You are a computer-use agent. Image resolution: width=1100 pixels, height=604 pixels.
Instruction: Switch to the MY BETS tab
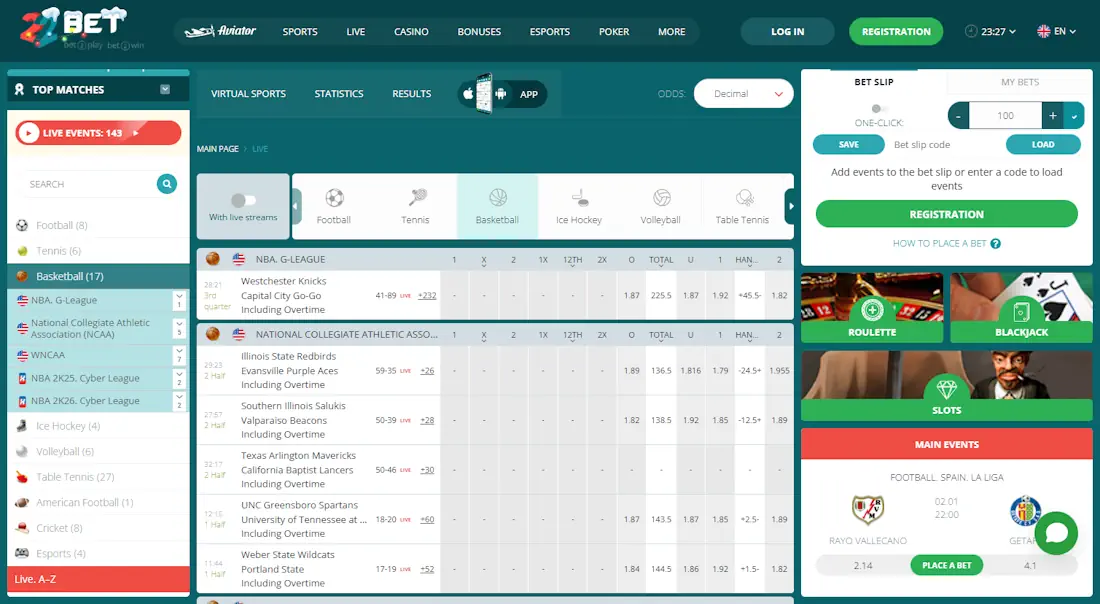[x=1019, y=82]
